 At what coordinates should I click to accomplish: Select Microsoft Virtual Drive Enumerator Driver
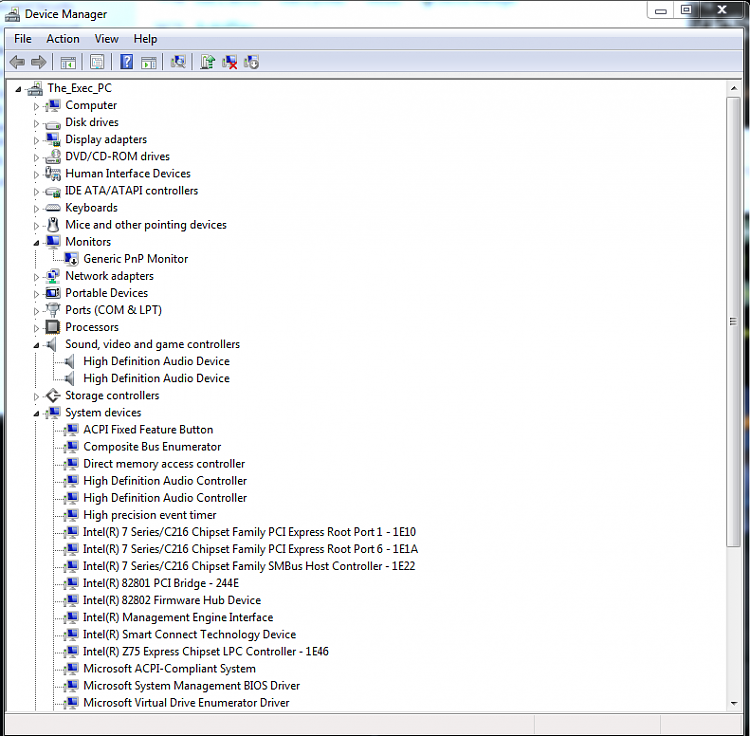186,703
